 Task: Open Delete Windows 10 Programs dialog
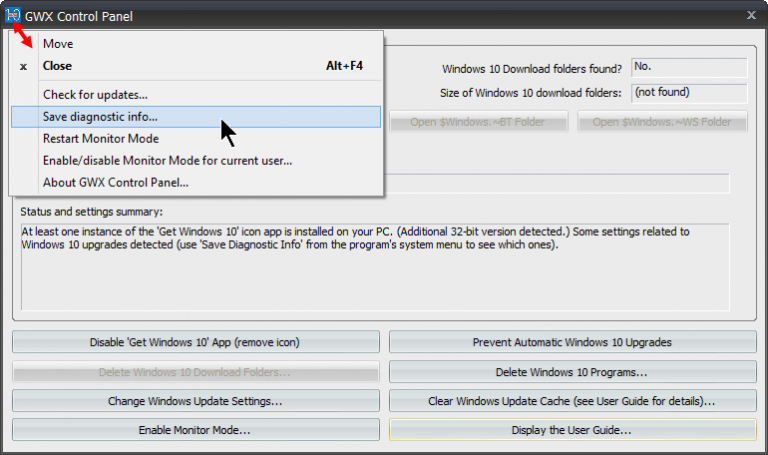click(x=573, y=372)
